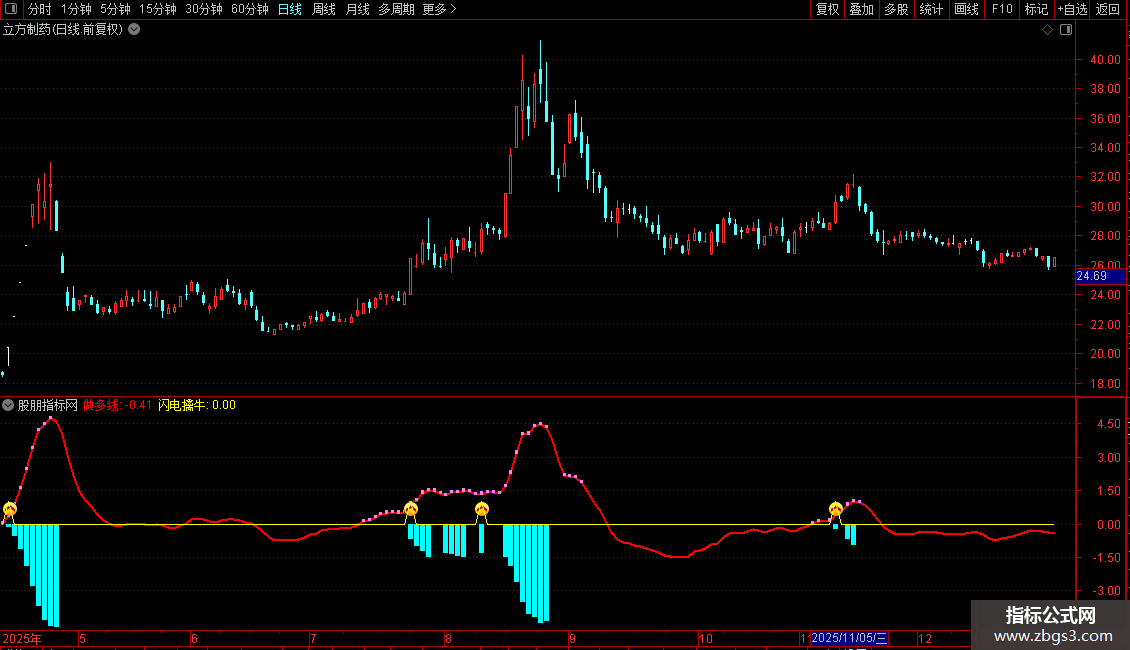The height and width of the screenshot is (650, 1130).
Task: Click the panel layout icon at top-left
Action: pyautogui.click(x=11, y=9)
